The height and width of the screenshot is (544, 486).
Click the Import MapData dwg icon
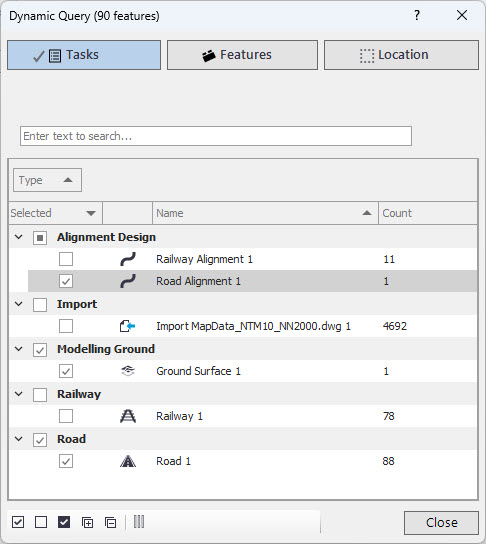127,326
